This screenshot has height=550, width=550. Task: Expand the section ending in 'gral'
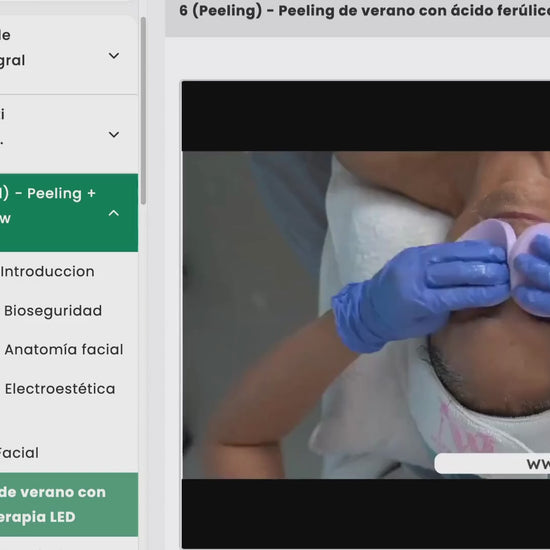pos(114,55)
